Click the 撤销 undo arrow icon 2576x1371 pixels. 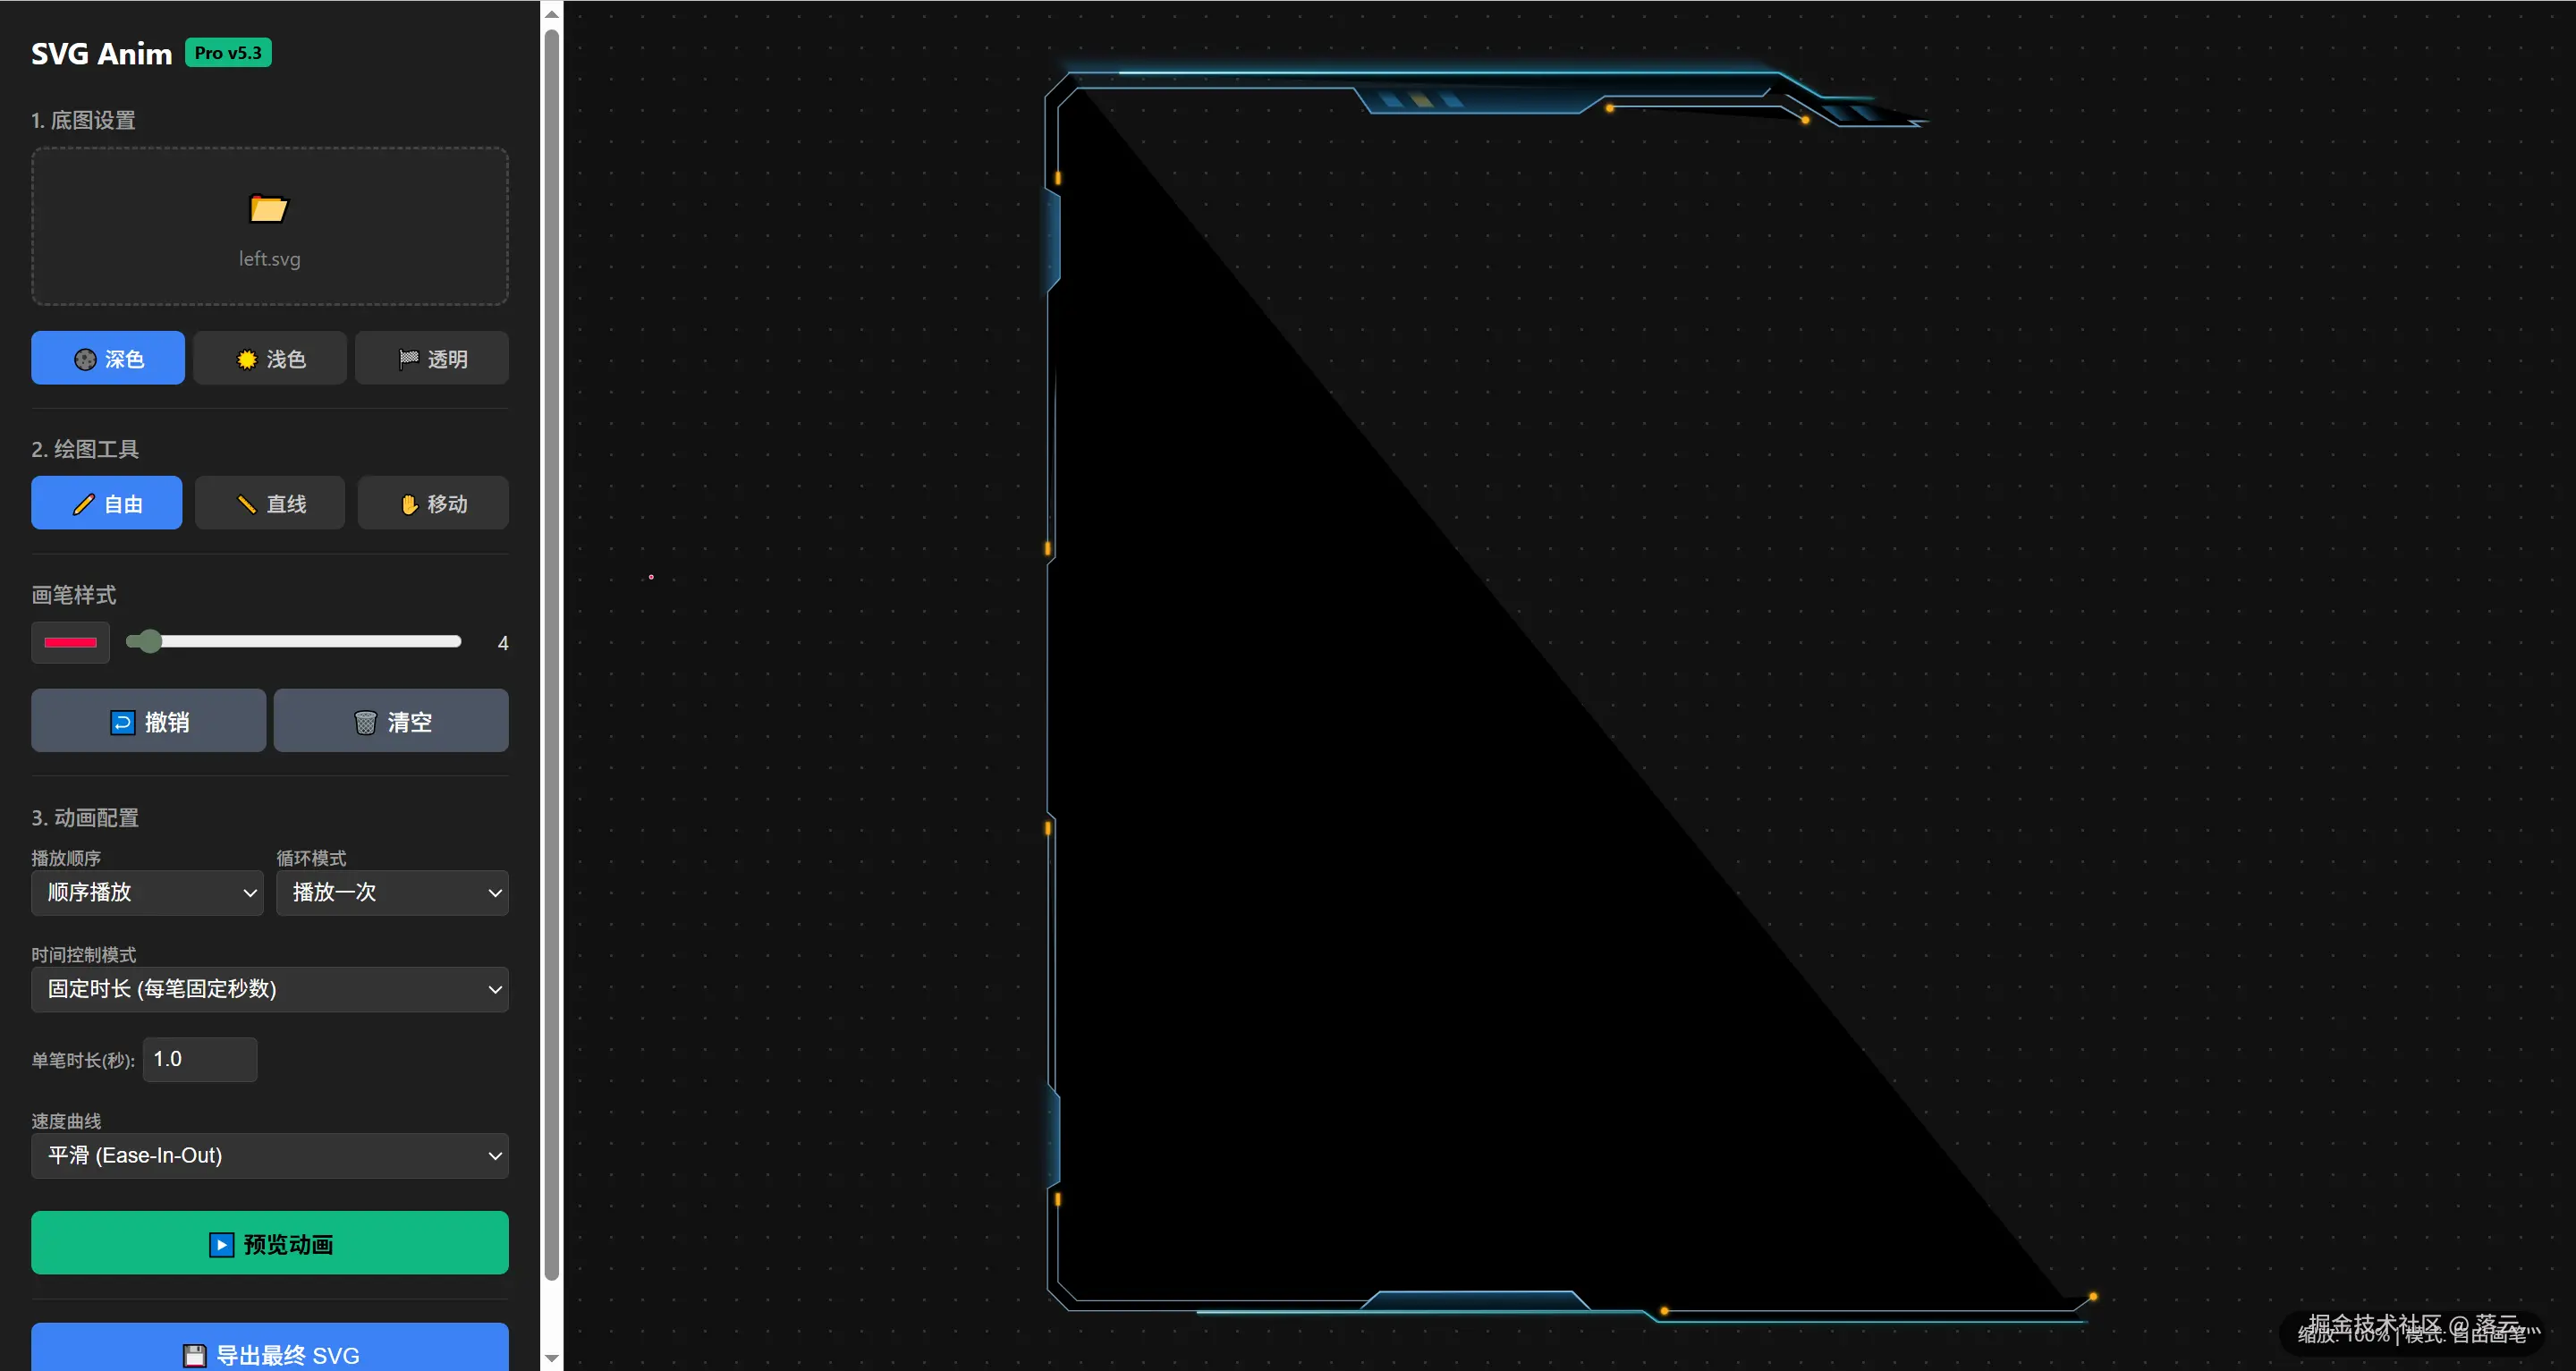122,722
